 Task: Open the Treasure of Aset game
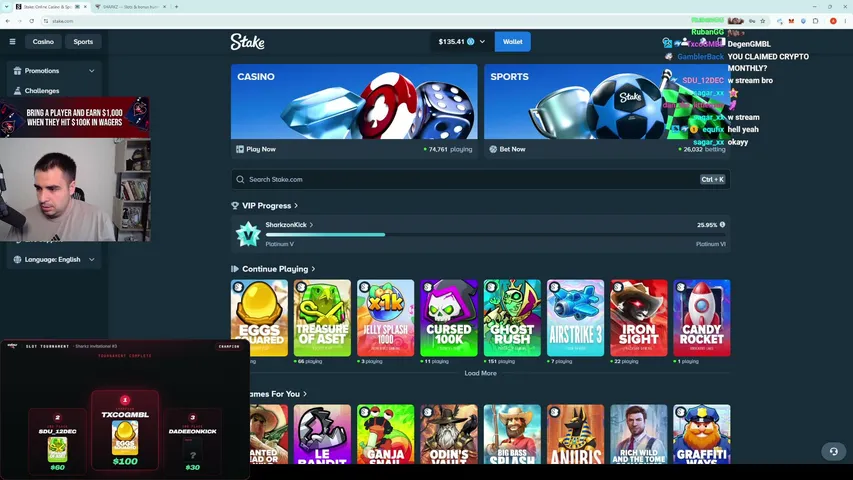pos(323,318)
